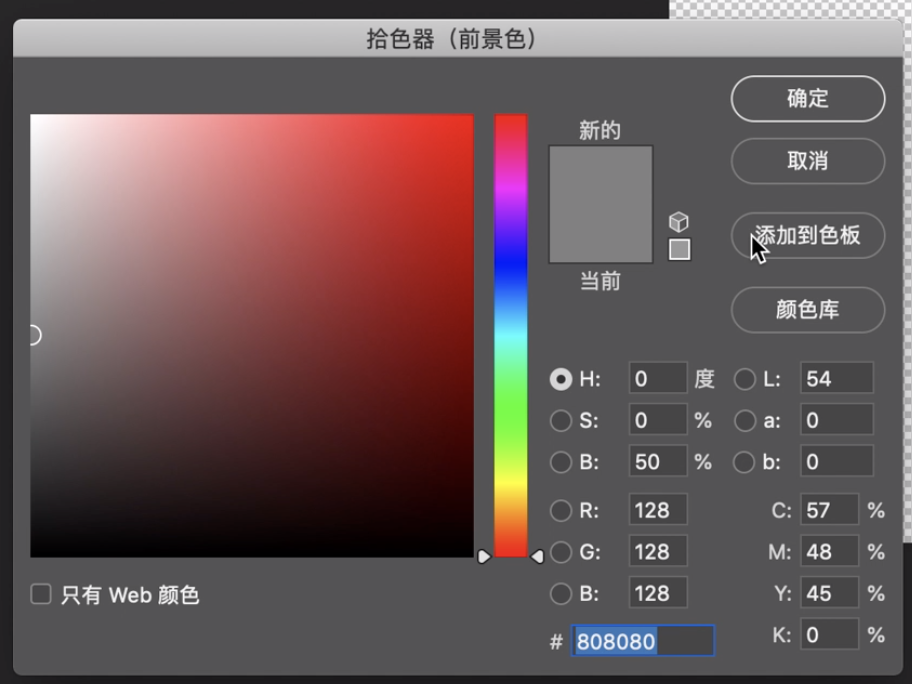Select the H hue radio button
912x684 pixels.
pos(561,379)
